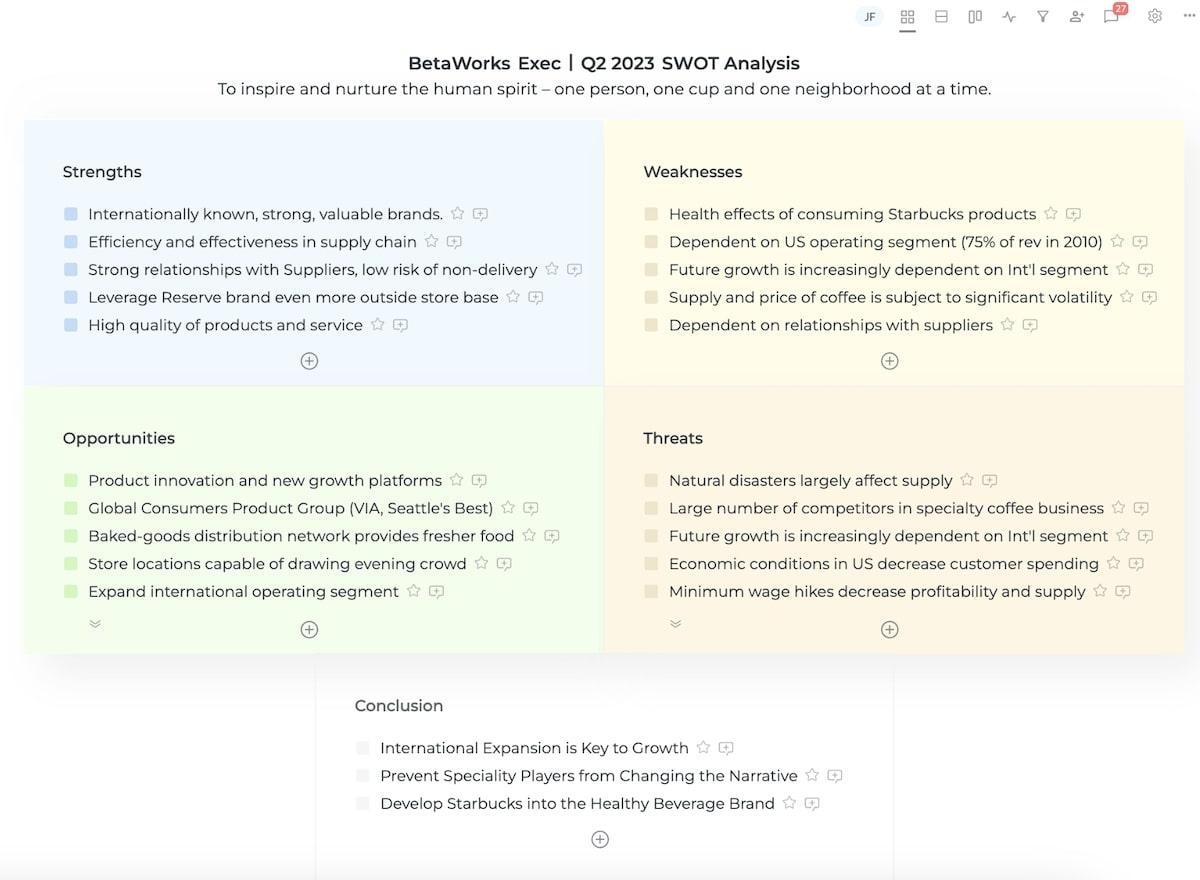This screenshot has width=1200, height=880.
Task: Switch to the stacked rows layout view
Action: click(x=941, y=17)
